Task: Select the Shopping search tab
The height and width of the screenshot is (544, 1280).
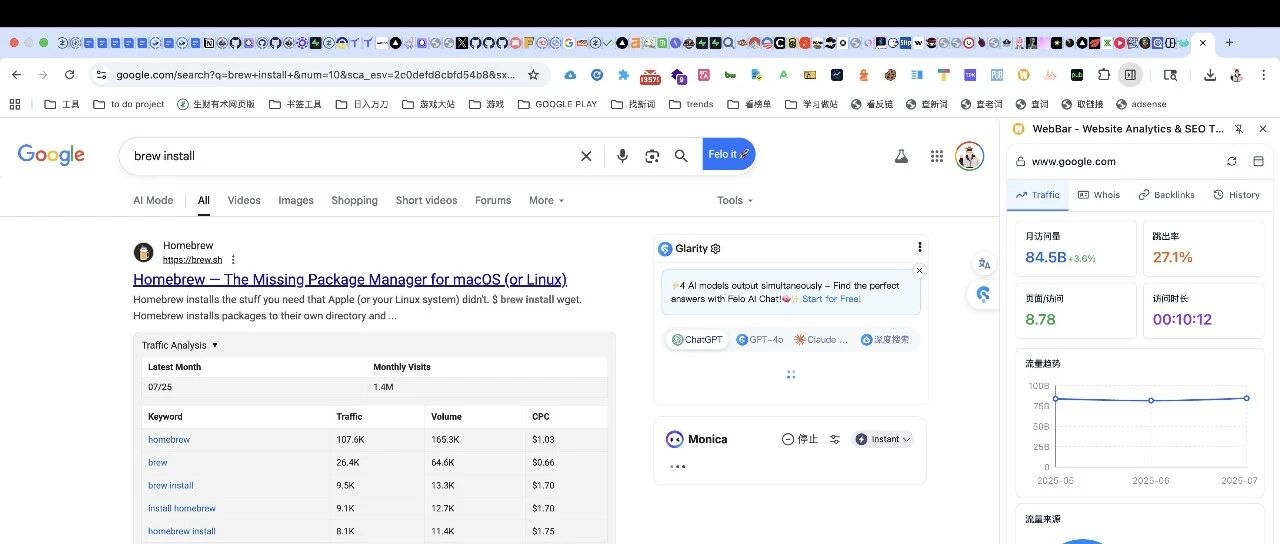Action: coord(355,200)
